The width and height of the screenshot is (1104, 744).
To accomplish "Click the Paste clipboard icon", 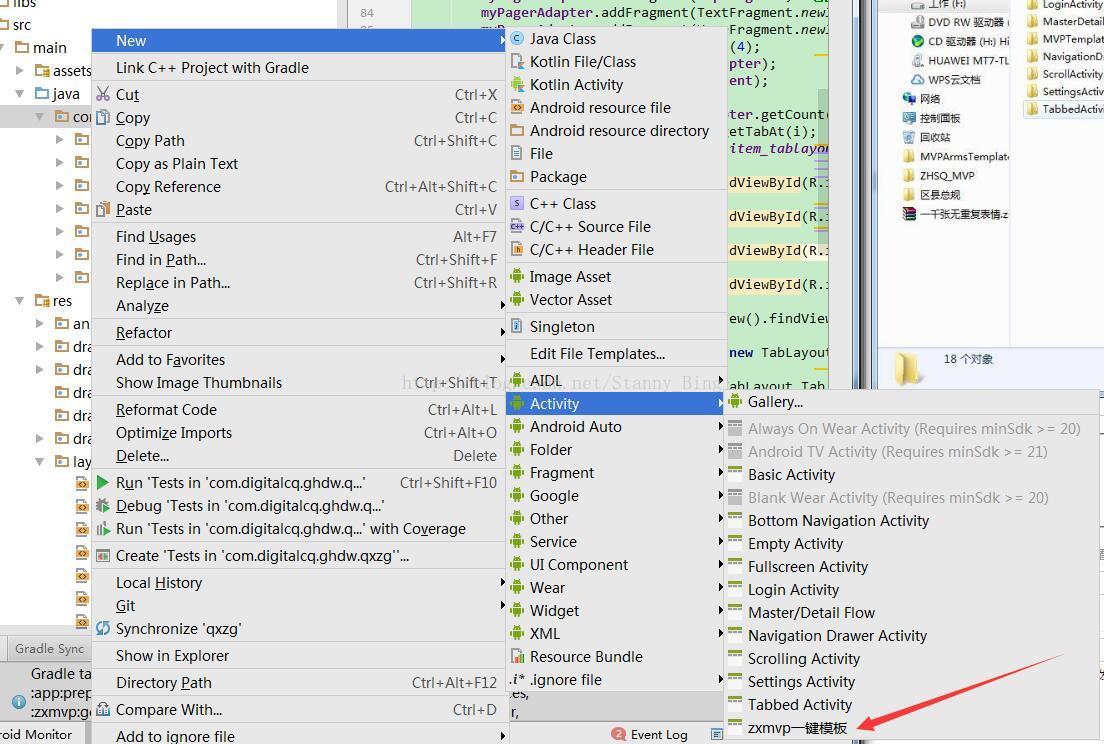I will point(103,209).
